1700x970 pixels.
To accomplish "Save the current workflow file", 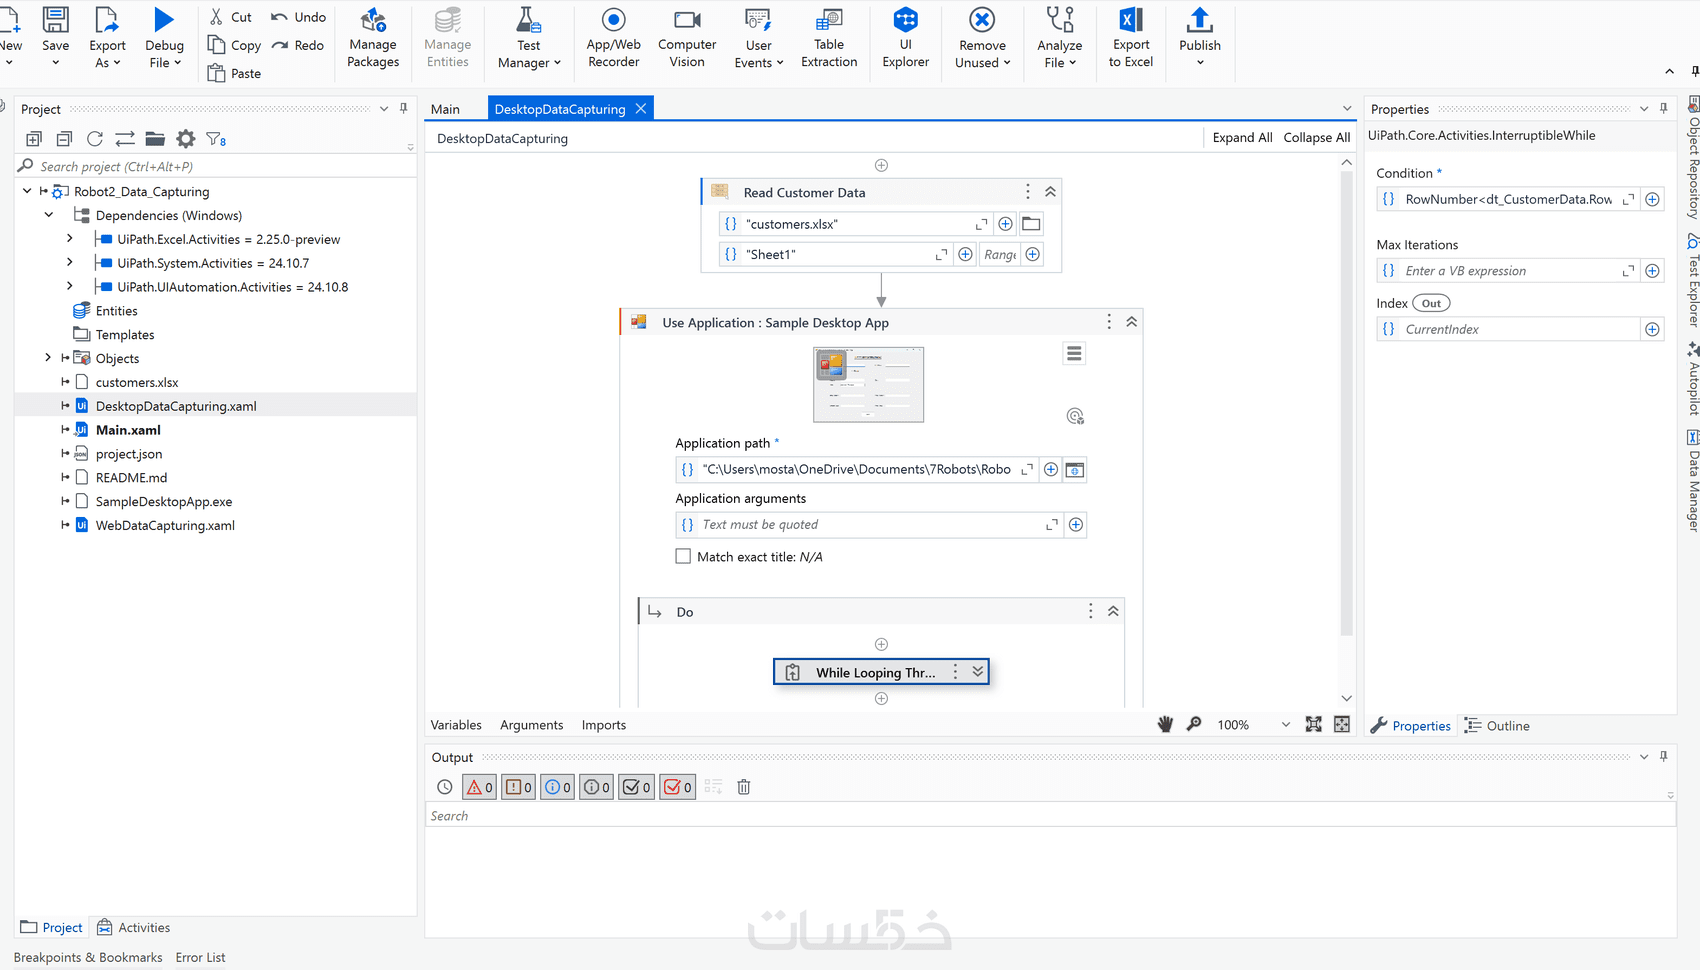I will tap(55, 37).
